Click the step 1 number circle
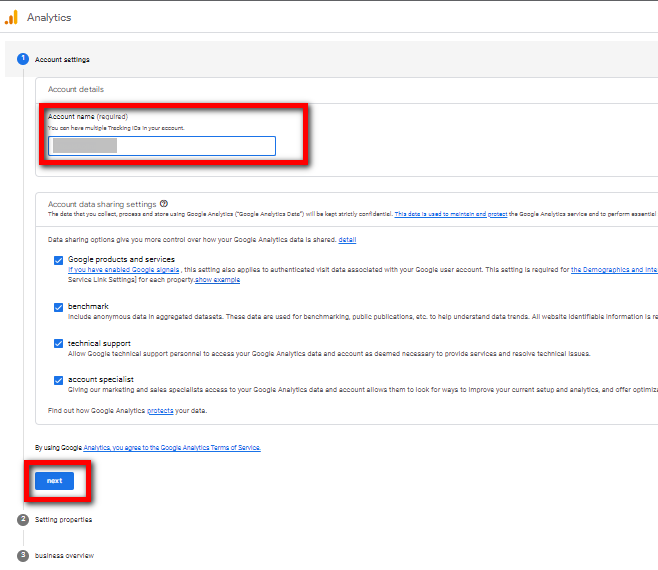This screenshot has width=658, height=570. (x=22, y=59)
